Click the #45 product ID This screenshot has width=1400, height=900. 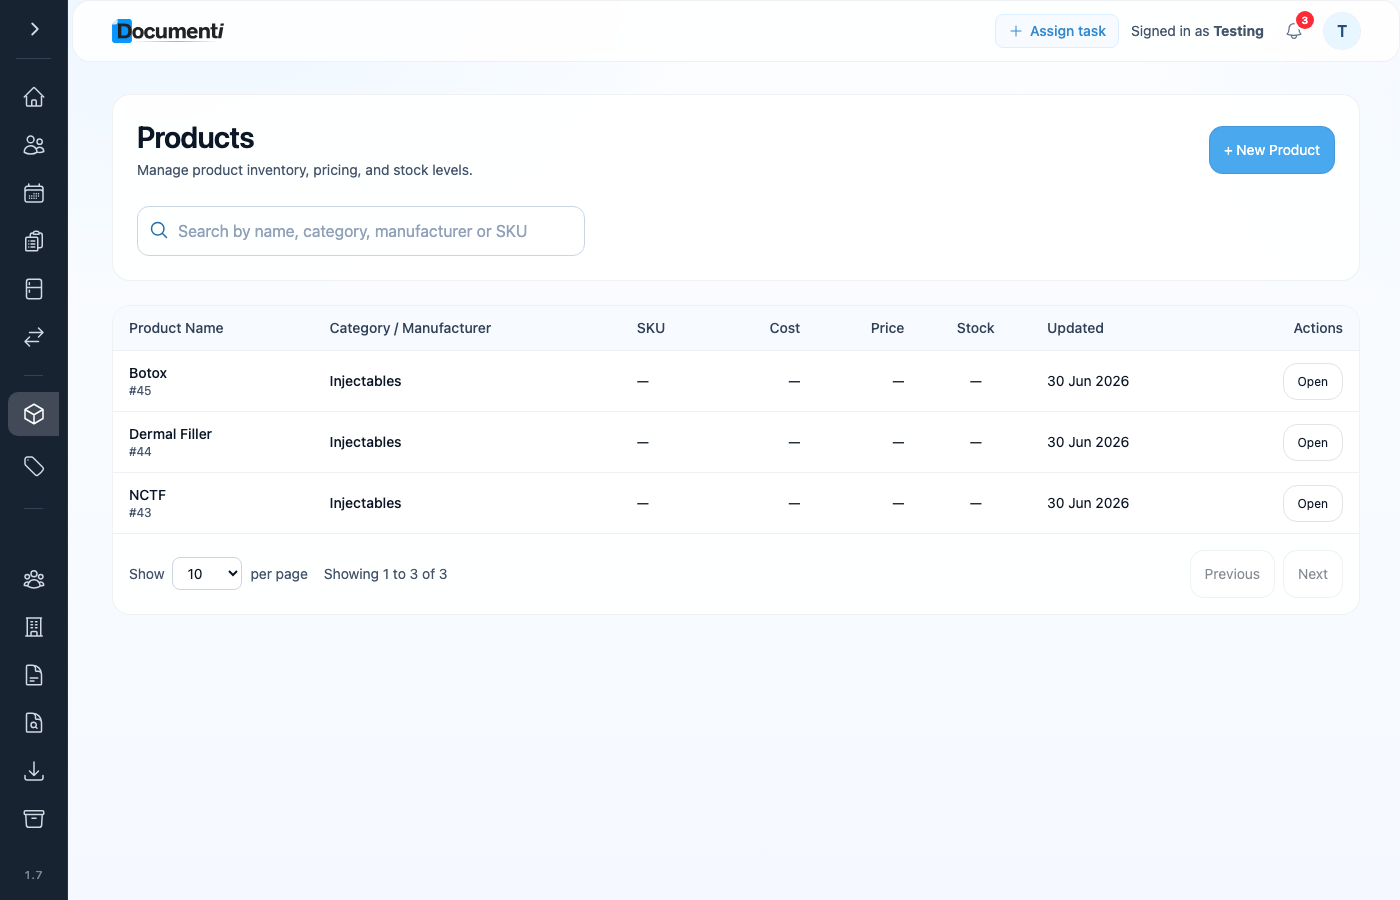click(140, 391)
